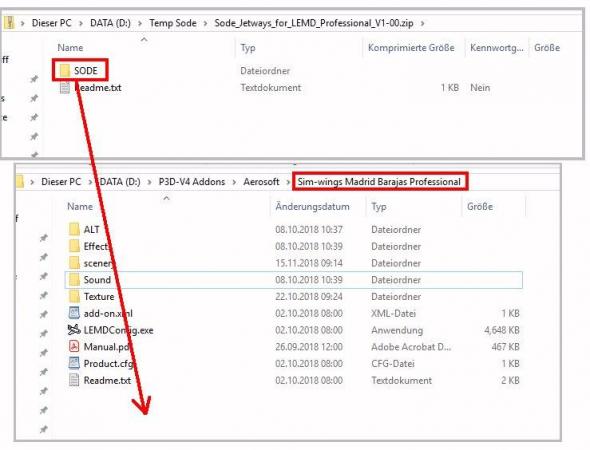Click the Readme.txt icon inside the zip

point(65,88)
